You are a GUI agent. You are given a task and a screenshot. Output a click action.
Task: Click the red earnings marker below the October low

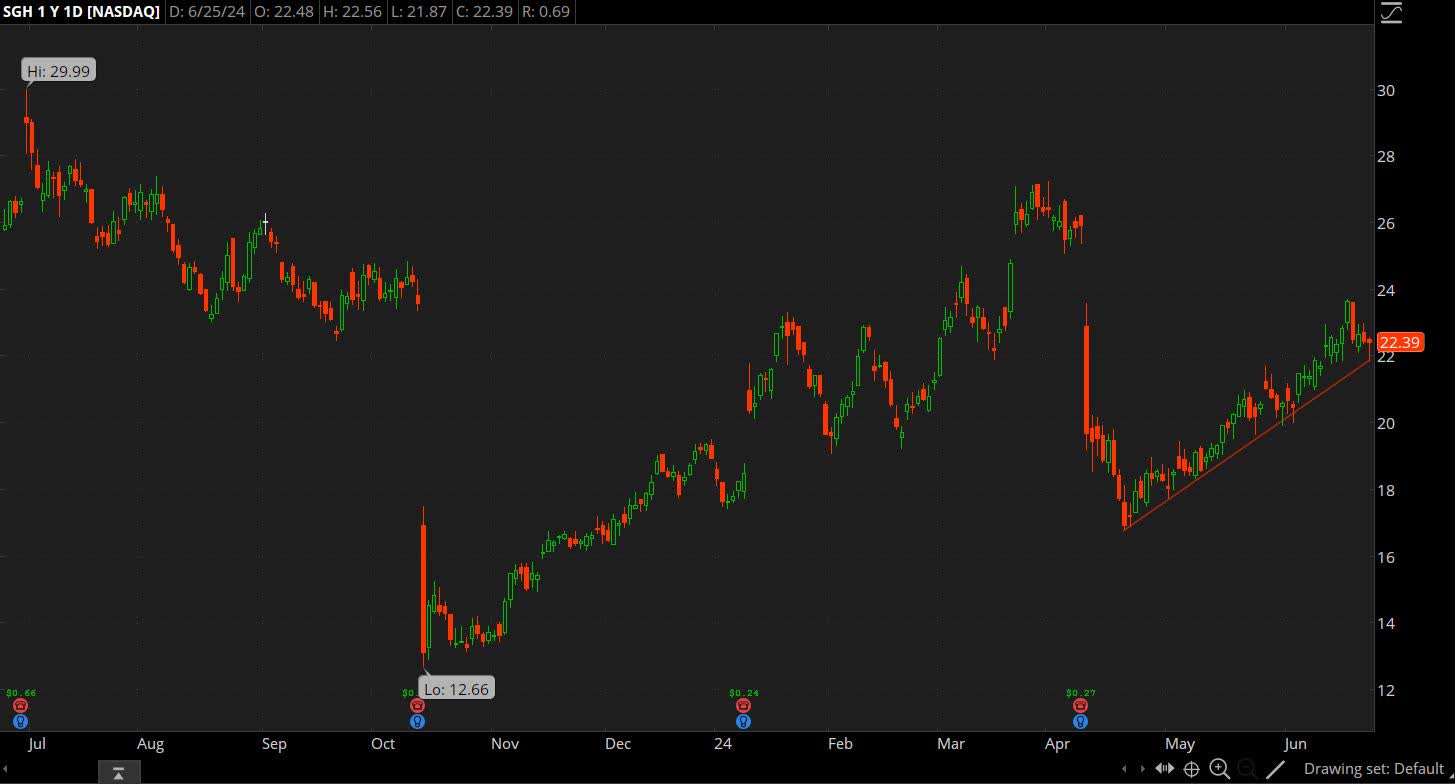(417, 704)
